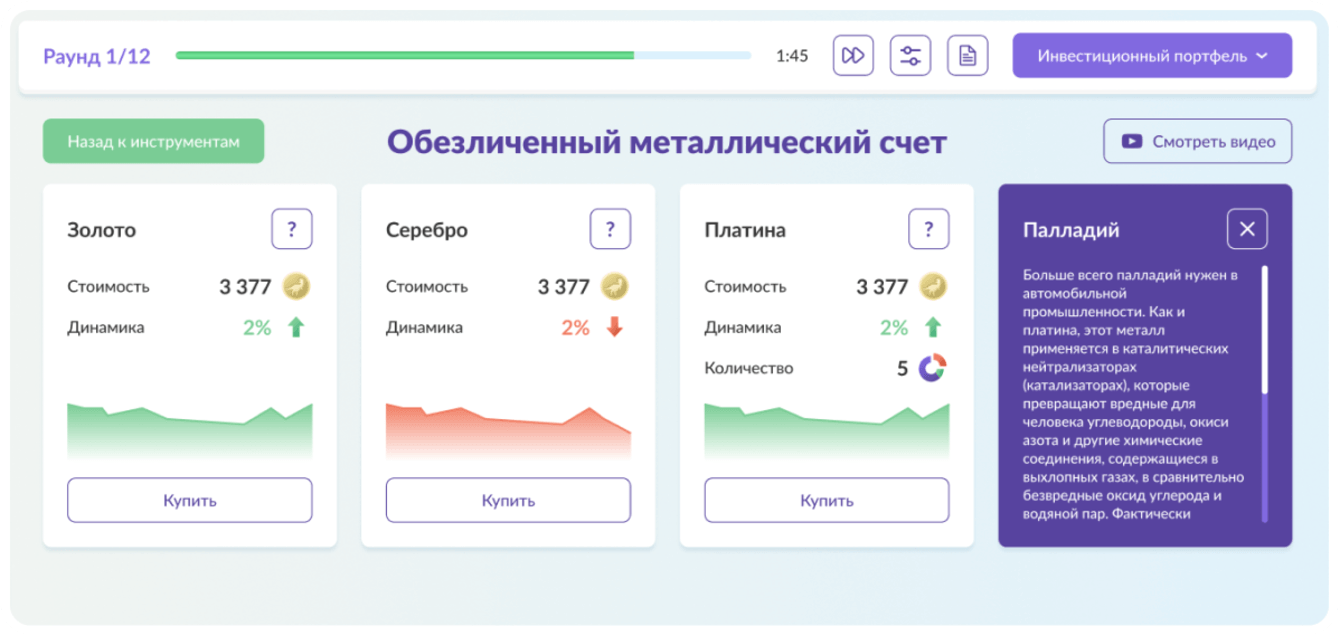Click green up arrow in Золото card
The width and height of the screenshot is (1340, 636).
pyautogui.click(x=296, y=327)
